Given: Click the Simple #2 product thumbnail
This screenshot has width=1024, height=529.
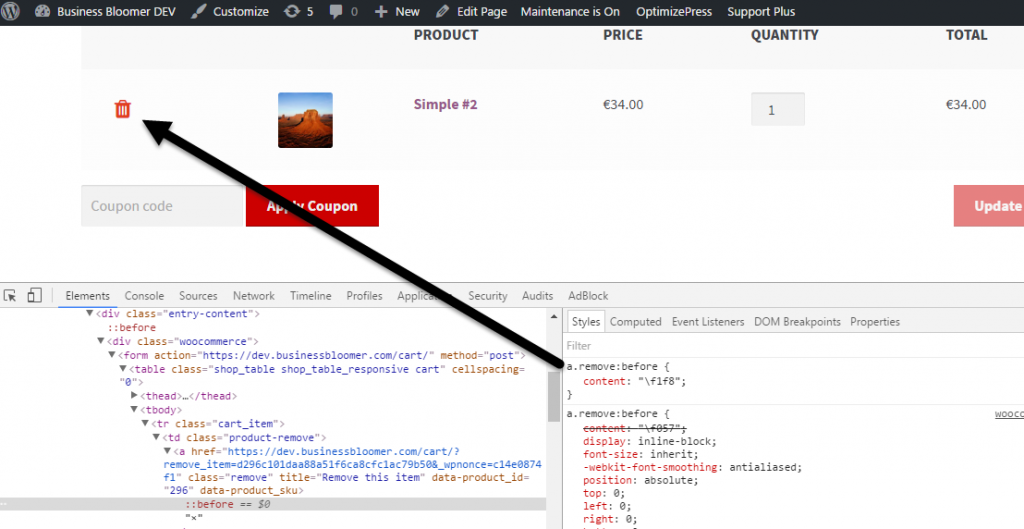Looking at the screenshot, I should click(x=305, y=120).
